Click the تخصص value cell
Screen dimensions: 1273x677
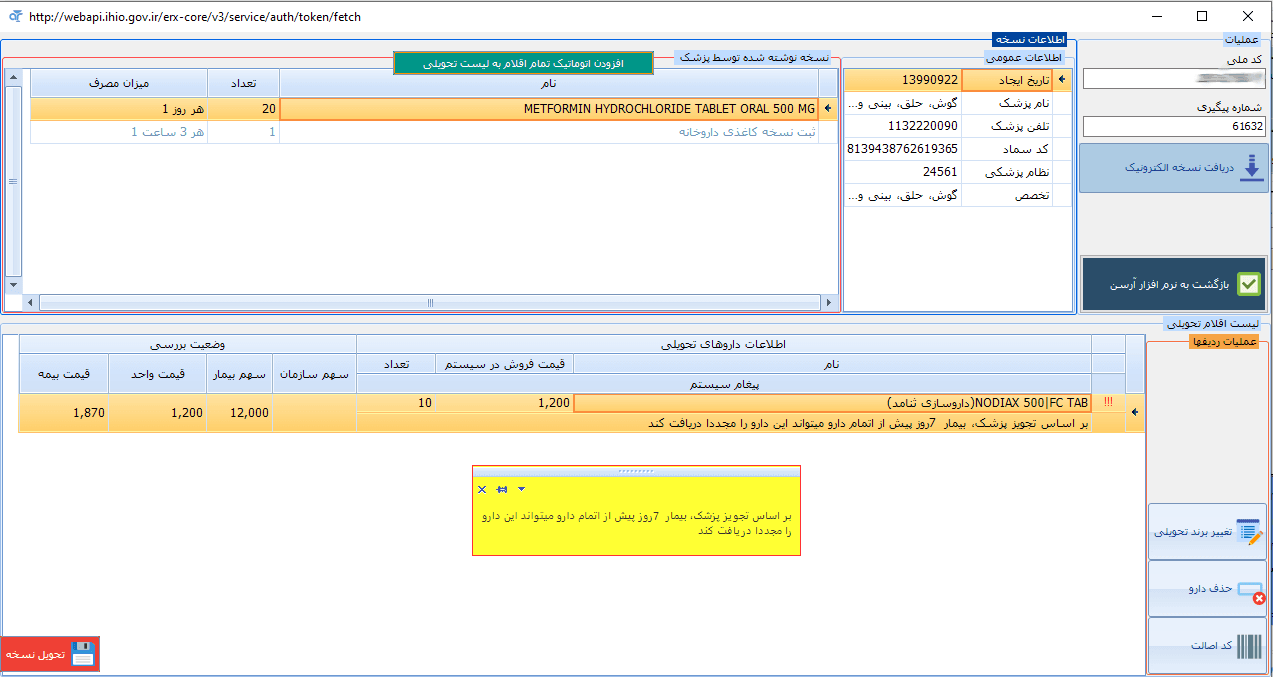click(903, 195)
